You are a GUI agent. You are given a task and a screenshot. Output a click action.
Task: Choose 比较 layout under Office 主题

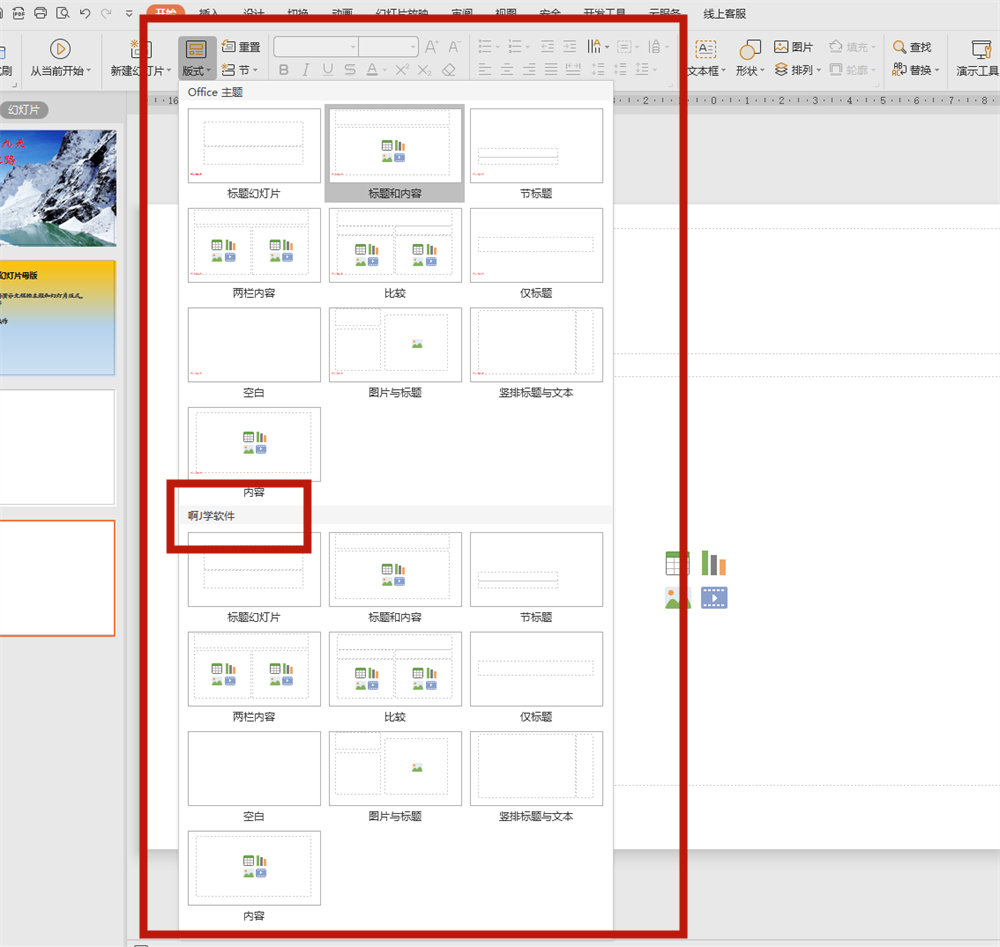click(395, 253)
